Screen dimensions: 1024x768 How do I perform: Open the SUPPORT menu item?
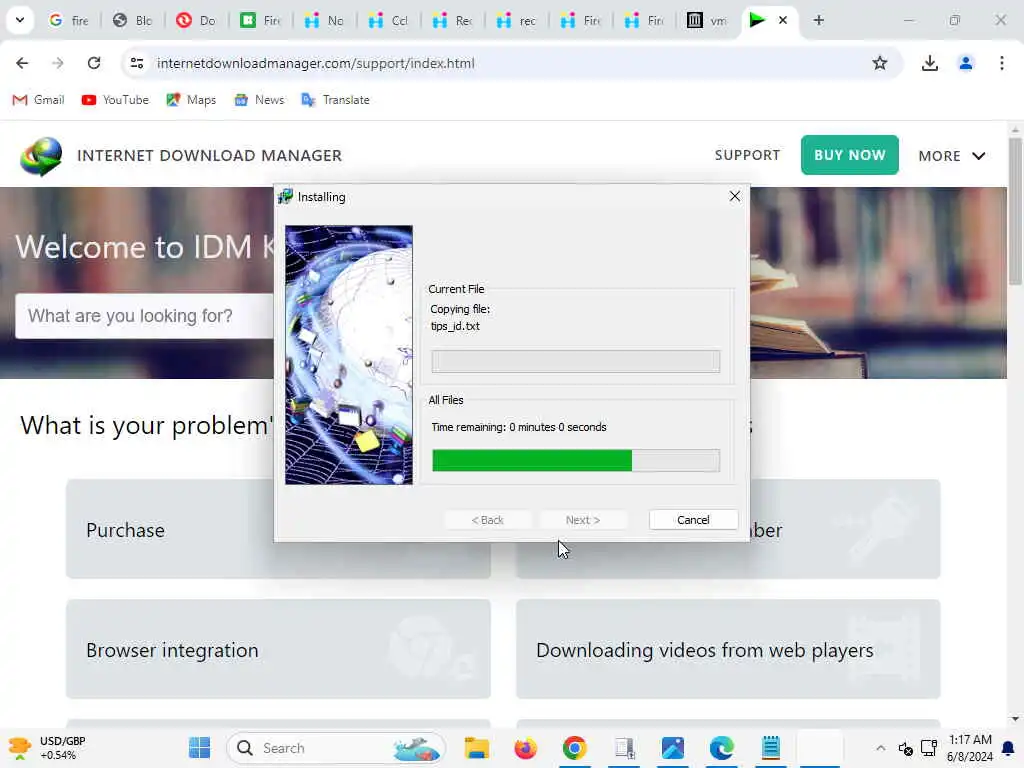pyautogui.click(x=747, y=155)
